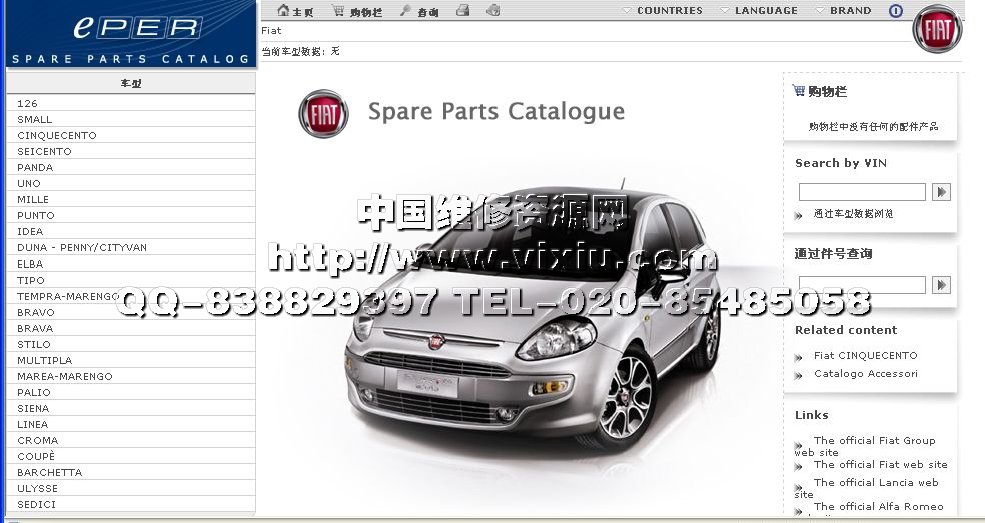Image resolution: width=985 pixels, height=523 pixels.
Task: Click the round Fiat logo at top right
Action: 937,30
